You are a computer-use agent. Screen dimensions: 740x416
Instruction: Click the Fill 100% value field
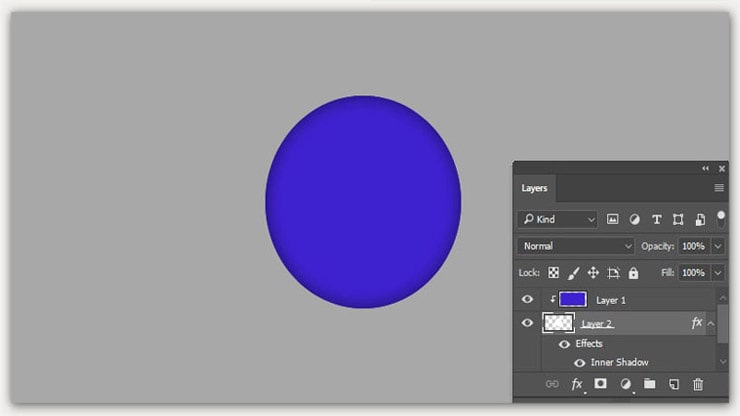point(693,272)
